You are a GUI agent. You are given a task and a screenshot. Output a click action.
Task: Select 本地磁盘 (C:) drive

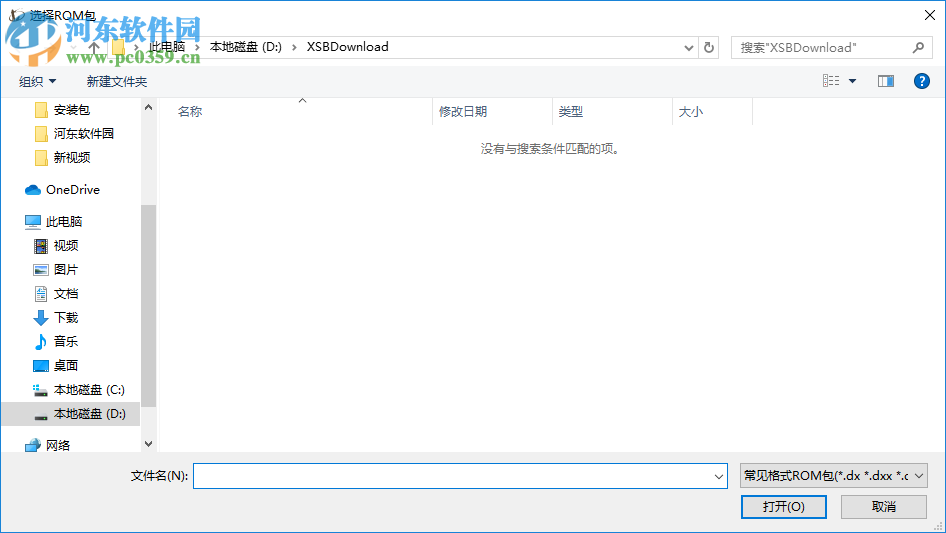(89, 390)
